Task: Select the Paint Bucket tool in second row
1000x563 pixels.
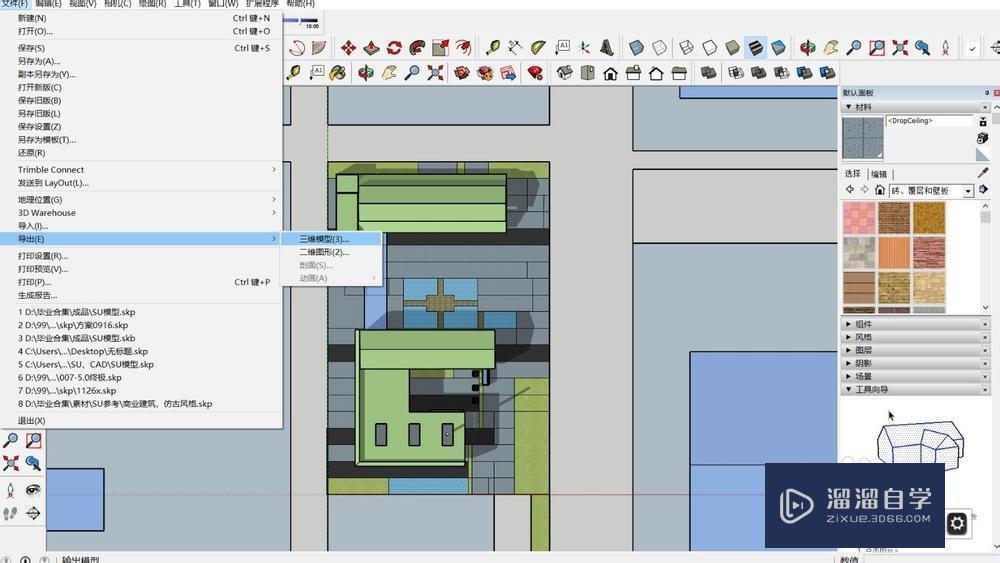Action: [337, 73]
